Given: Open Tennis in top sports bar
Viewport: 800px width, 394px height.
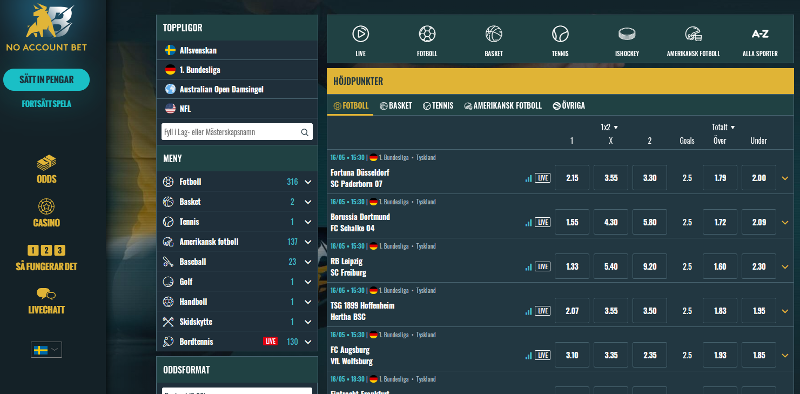Looking at the screenshot, I should pos(560,41).
